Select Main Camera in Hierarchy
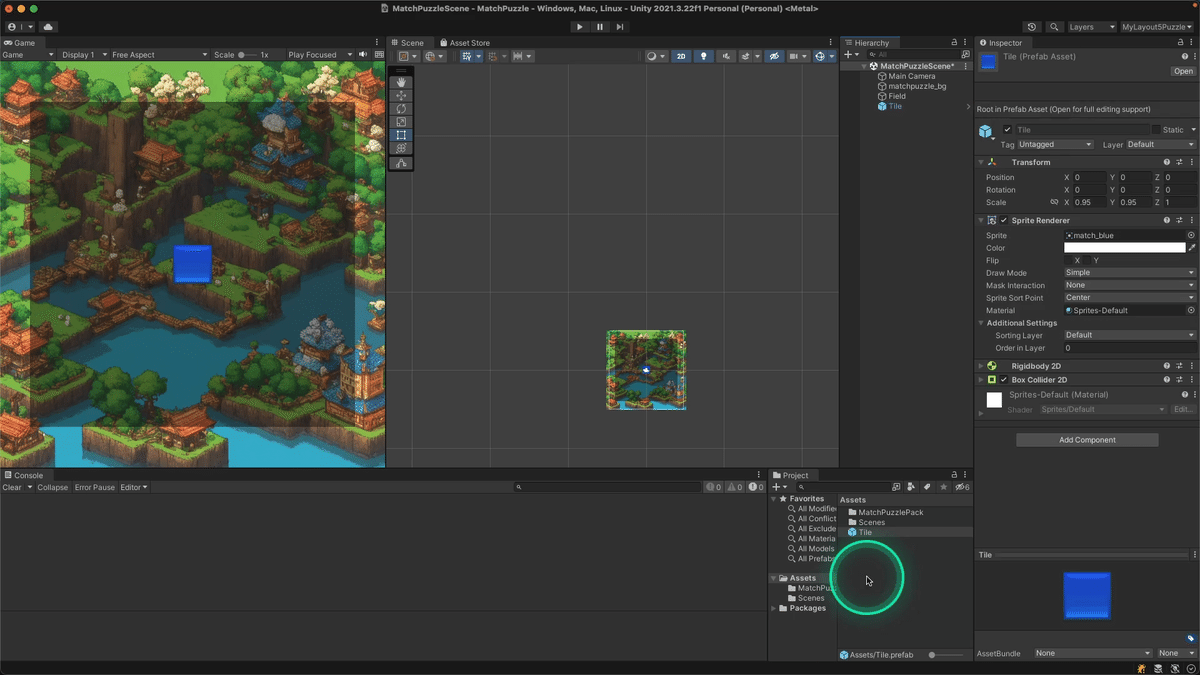Image resolution: width=1200 pixels, height=675 pixels. coord(911,76)
